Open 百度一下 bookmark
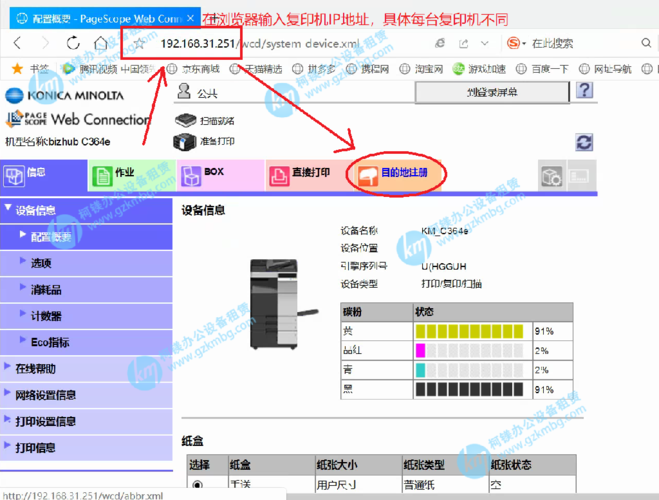The width and height of the screenshot is (659, 500). 542,69
